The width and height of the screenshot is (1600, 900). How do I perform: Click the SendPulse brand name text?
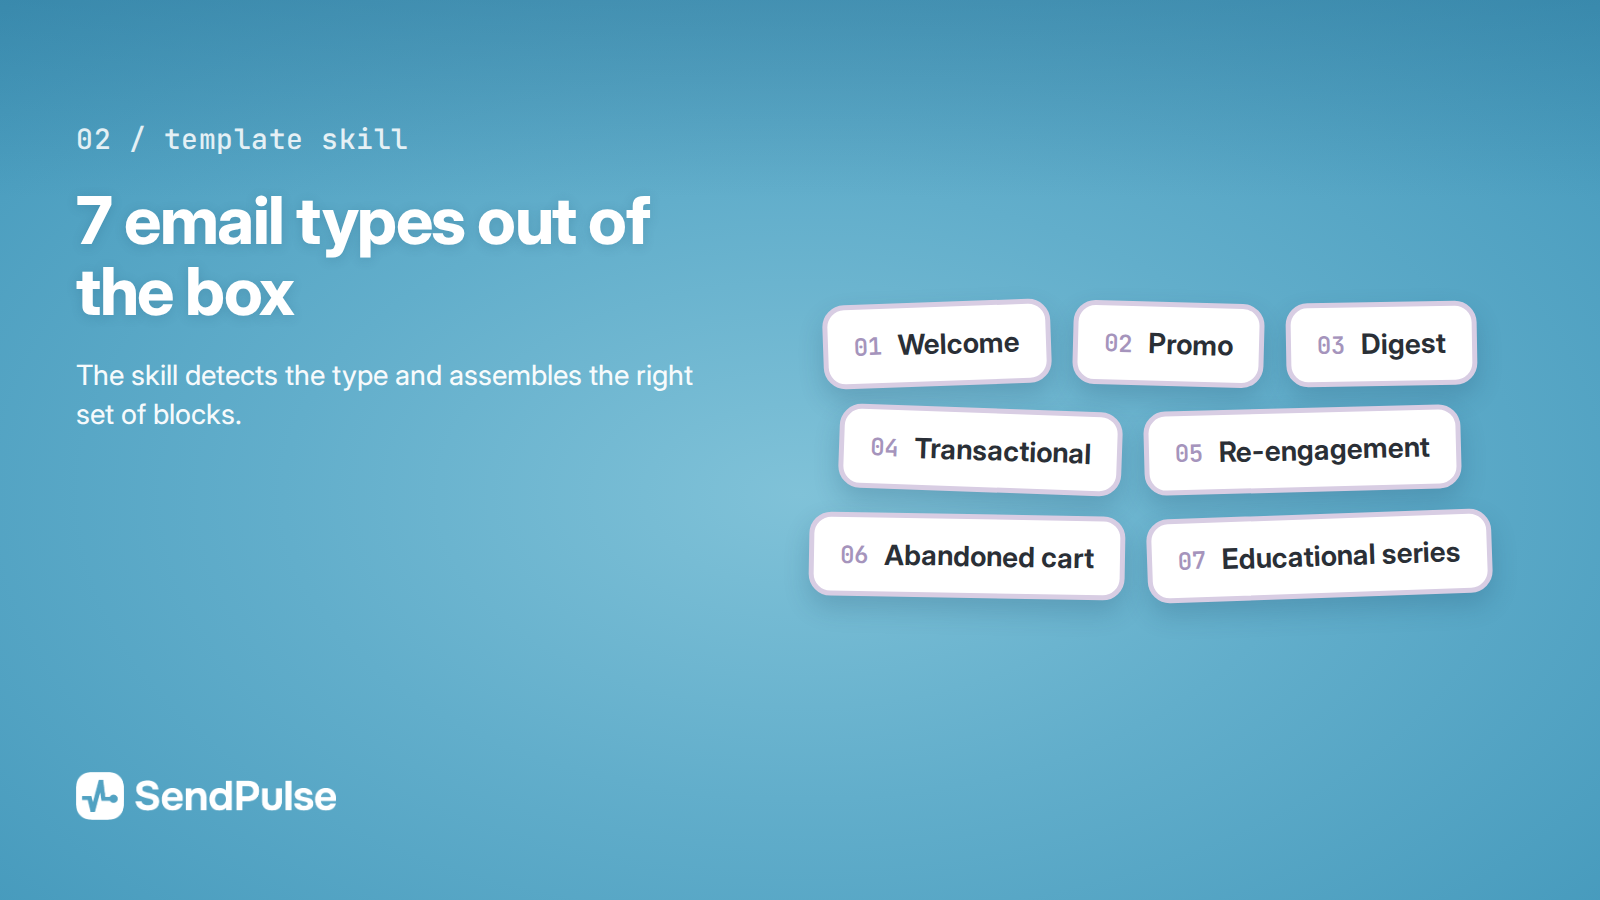[x=236, y=797]
